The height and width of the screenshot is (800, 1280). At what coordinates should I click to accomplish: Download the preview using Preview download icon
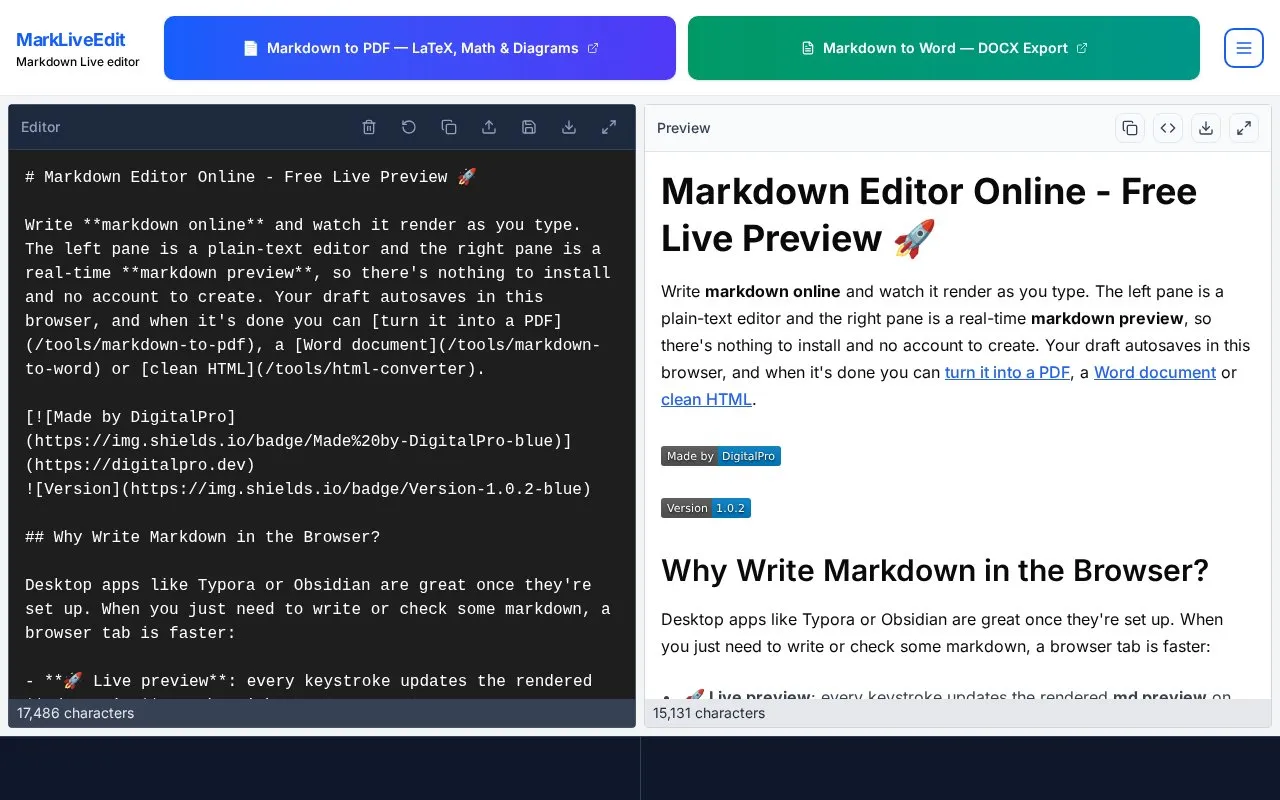tap(1206, 128)
